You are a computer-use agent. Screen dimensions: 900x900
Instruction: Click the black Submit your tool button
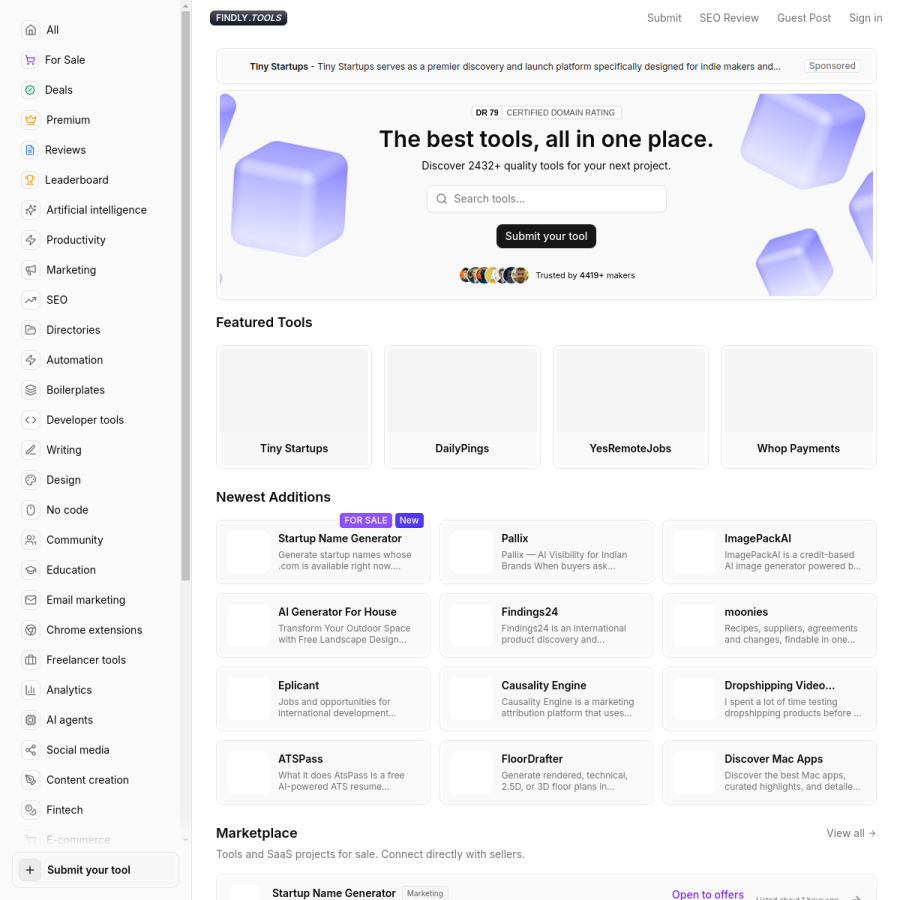tap(546, 236)
